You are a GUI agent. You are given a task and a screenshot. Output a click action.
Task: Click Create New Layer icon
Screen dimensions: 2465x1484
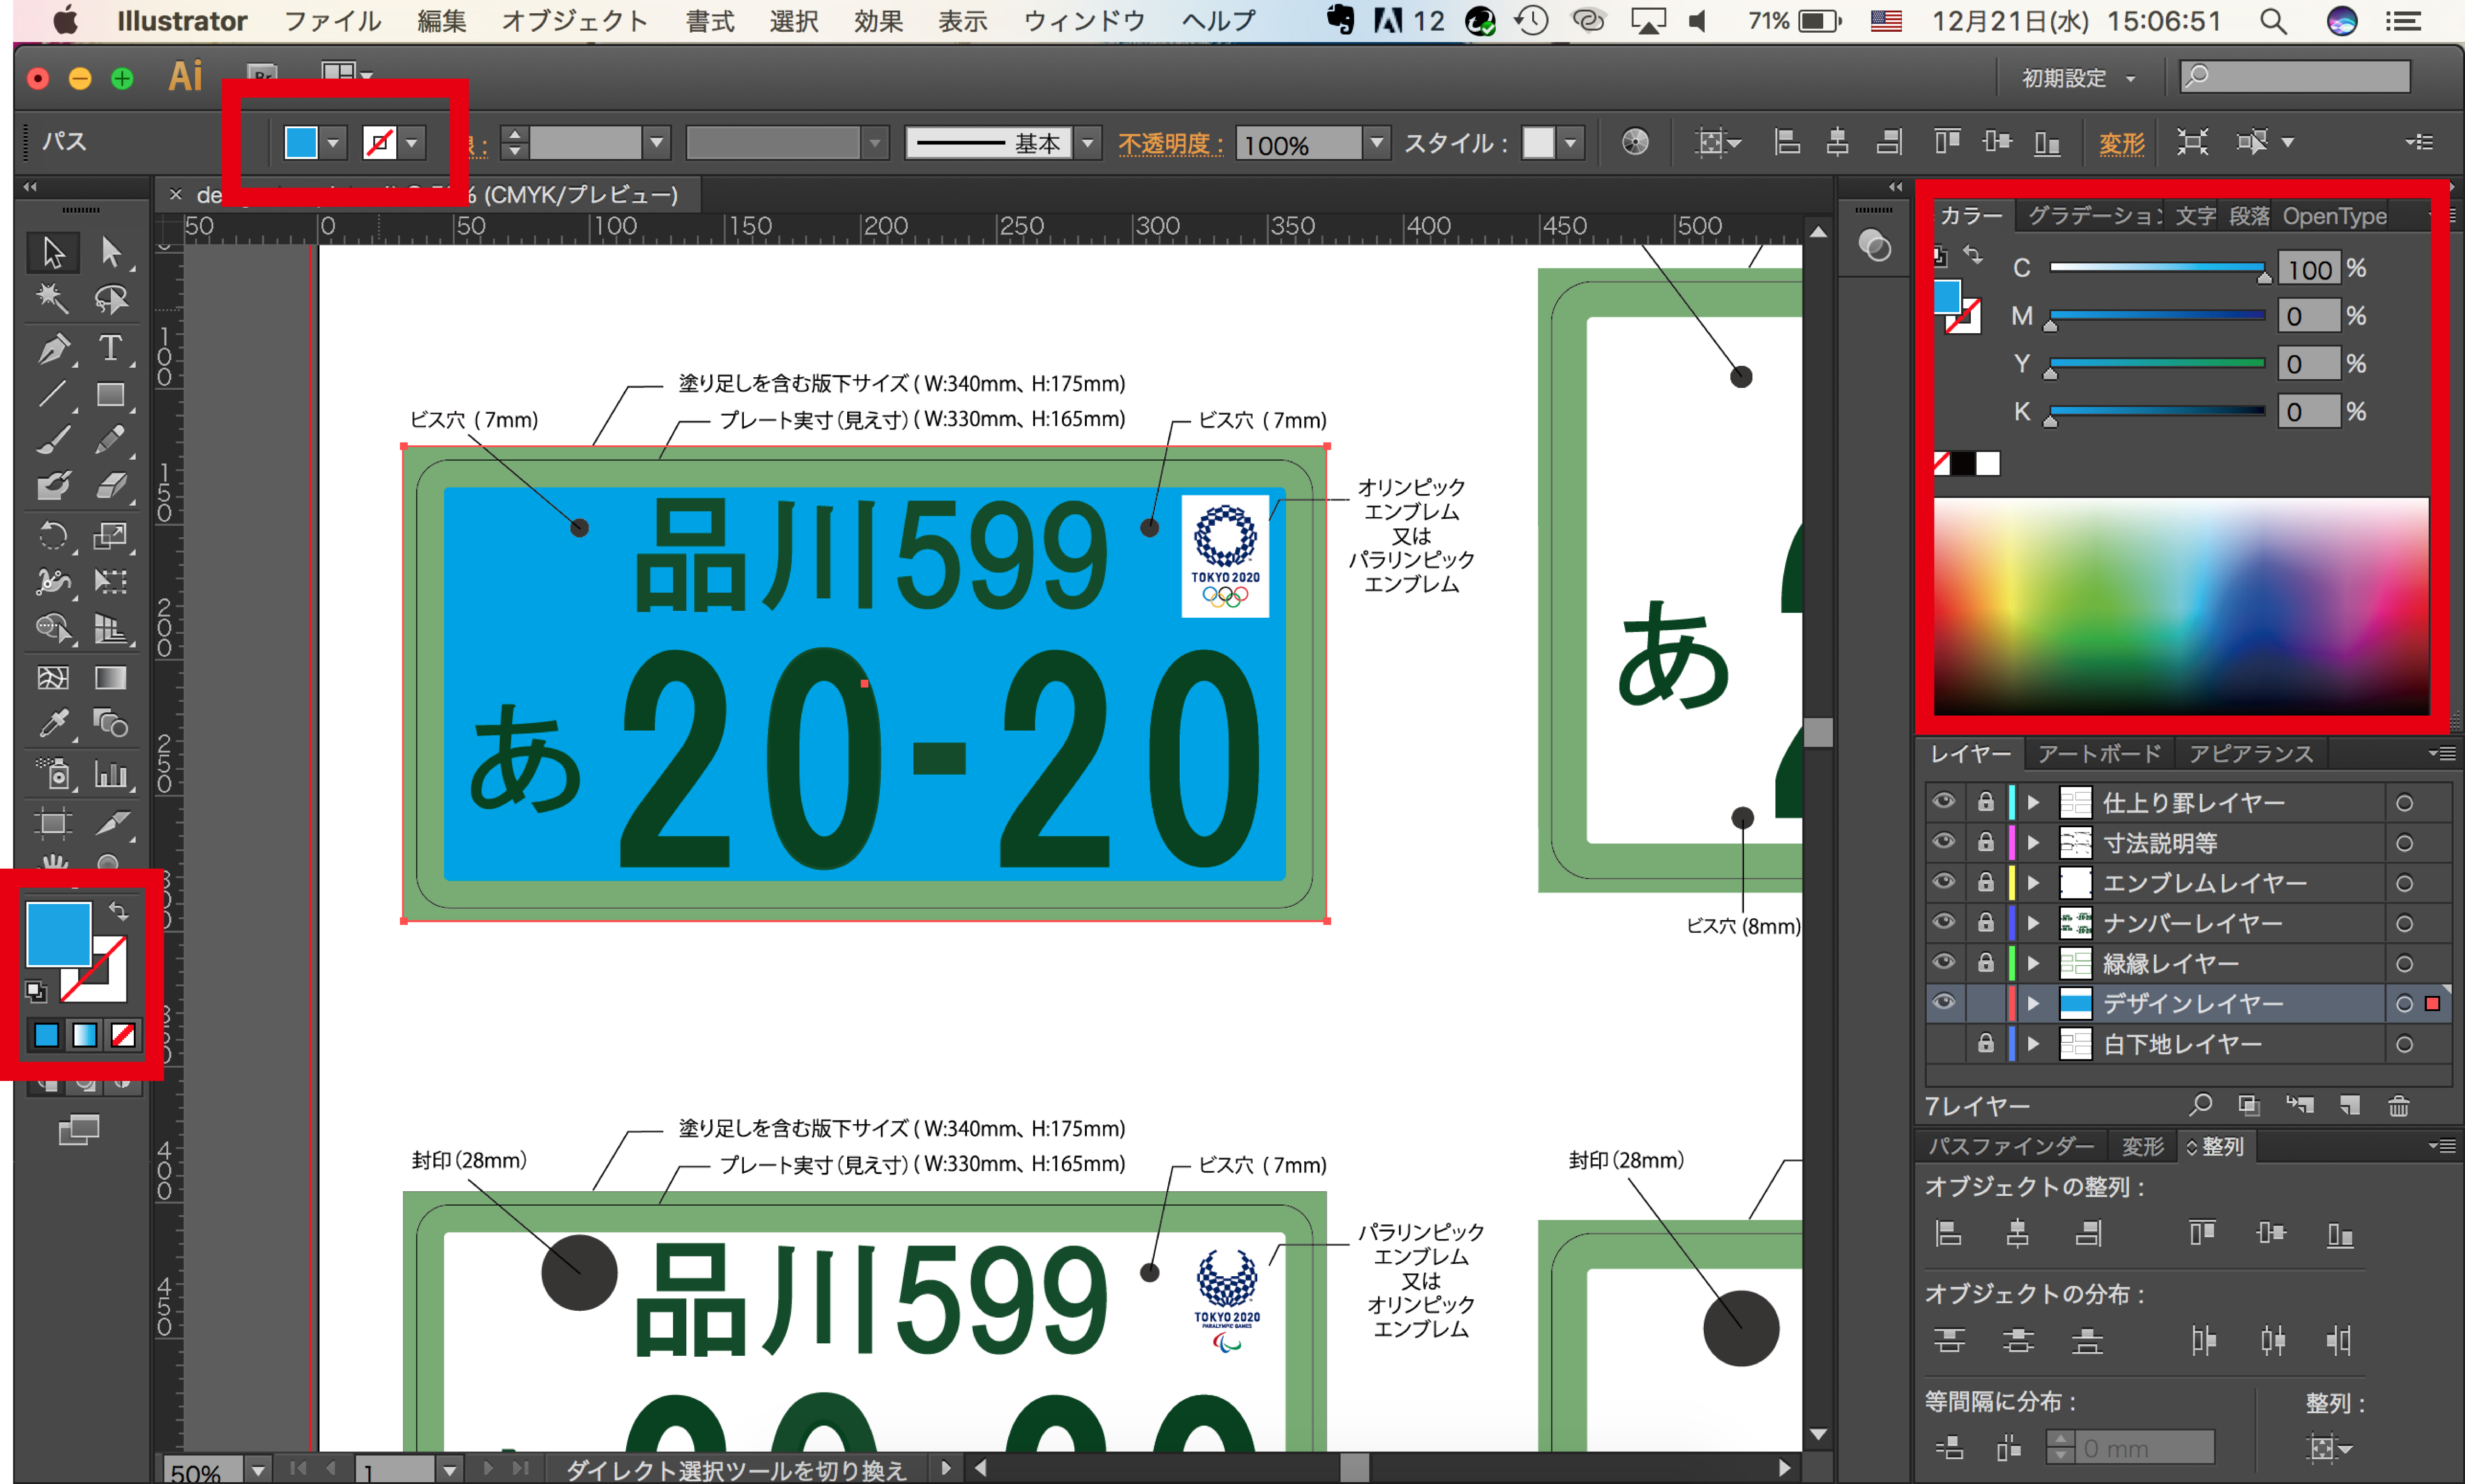(2349, 1105)
